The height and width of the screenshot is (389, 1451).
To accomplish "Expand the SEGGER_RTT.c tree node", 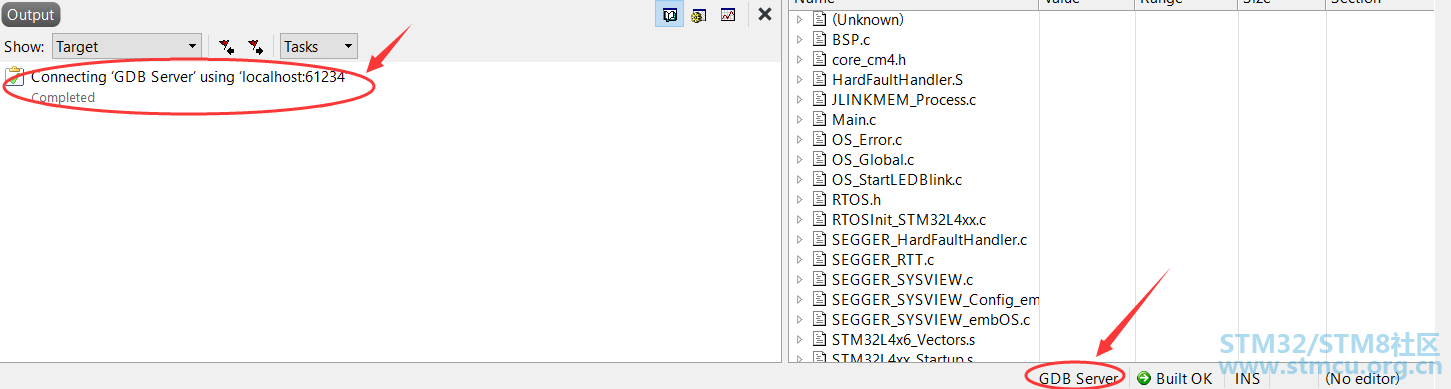I will click(799, 259).
